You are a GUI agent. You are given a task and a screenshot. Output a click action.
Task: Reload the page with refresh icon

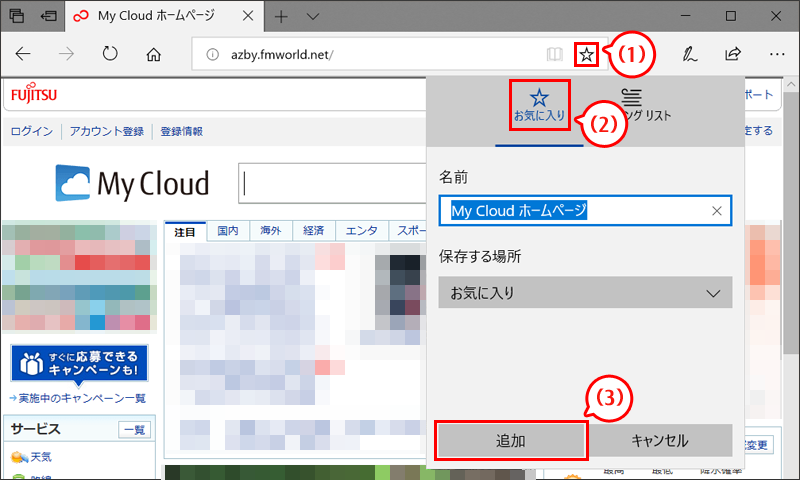click(x=110, y=54)
